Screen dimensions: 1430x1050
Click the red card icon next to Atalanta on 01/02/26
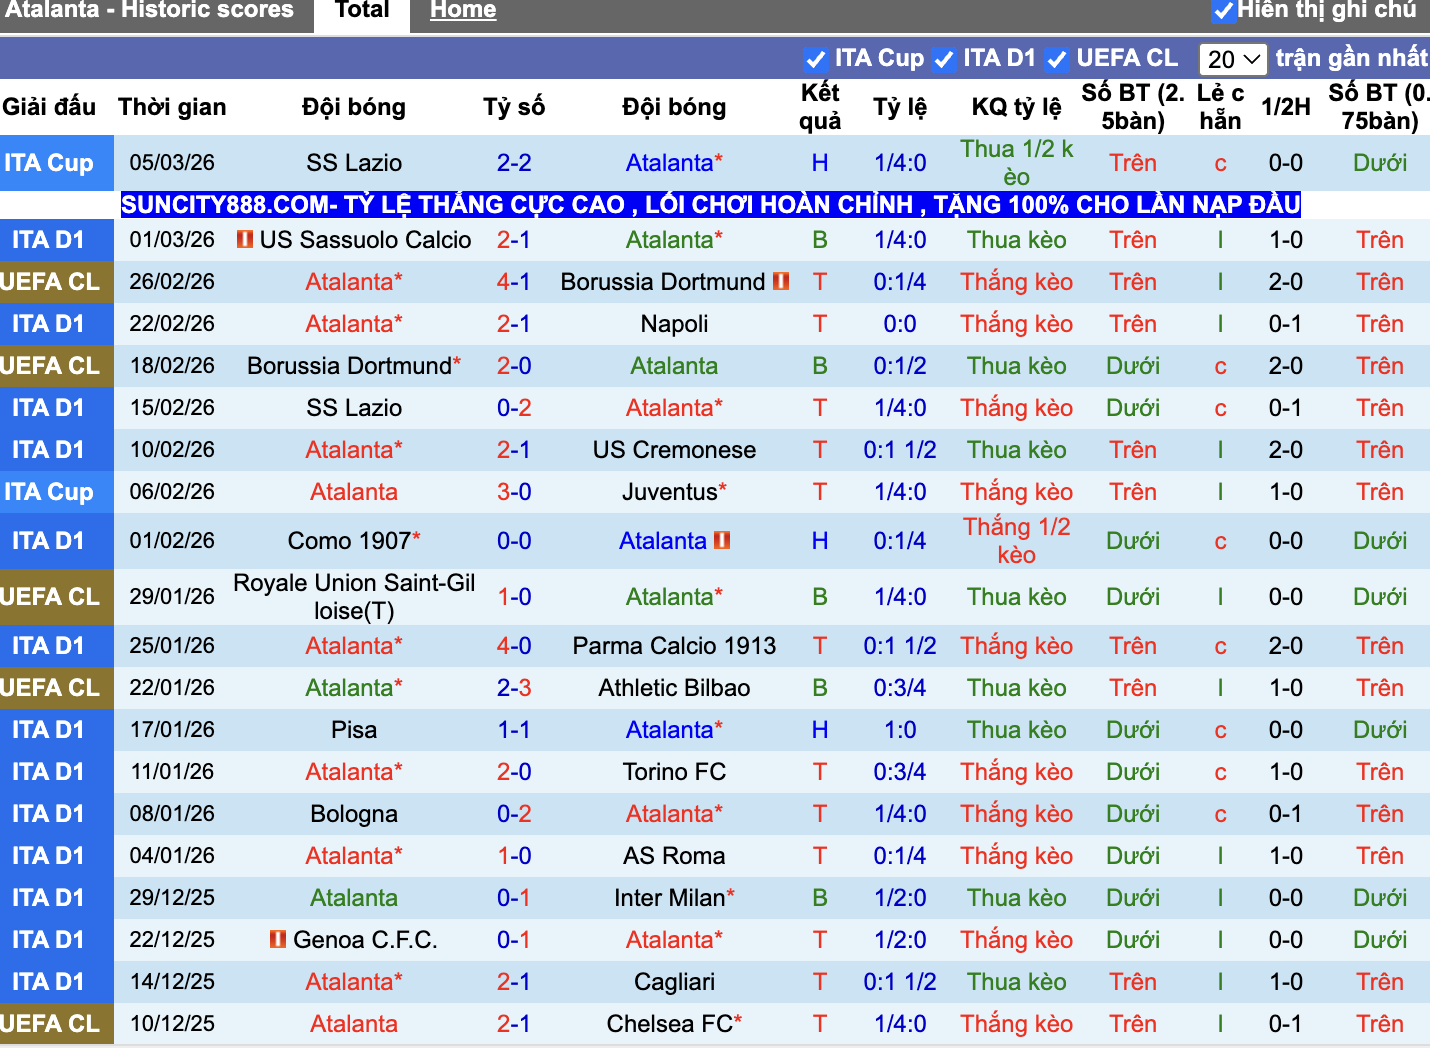coord(721,541)
